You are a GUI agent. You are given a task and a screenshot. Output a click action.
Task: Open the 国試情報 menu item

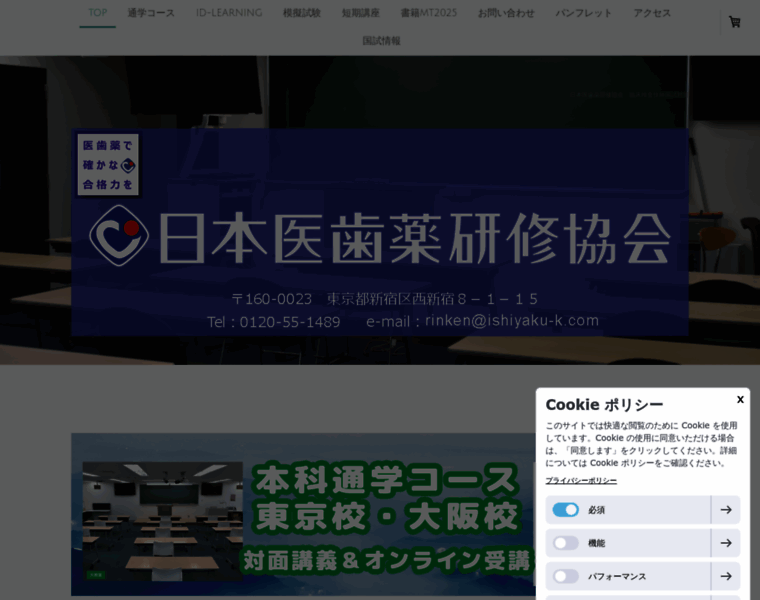click(x=381, y=41)
